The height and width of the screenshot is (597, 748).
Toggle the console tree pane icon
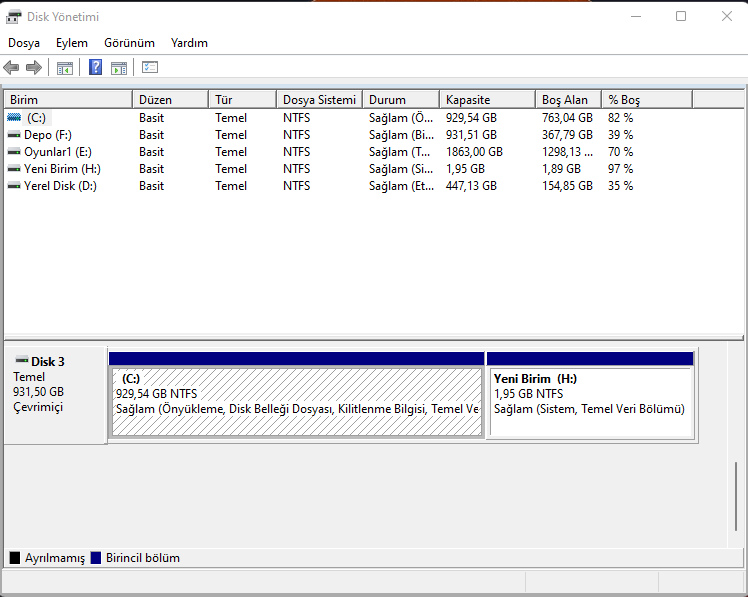click(x=64, y=68)
